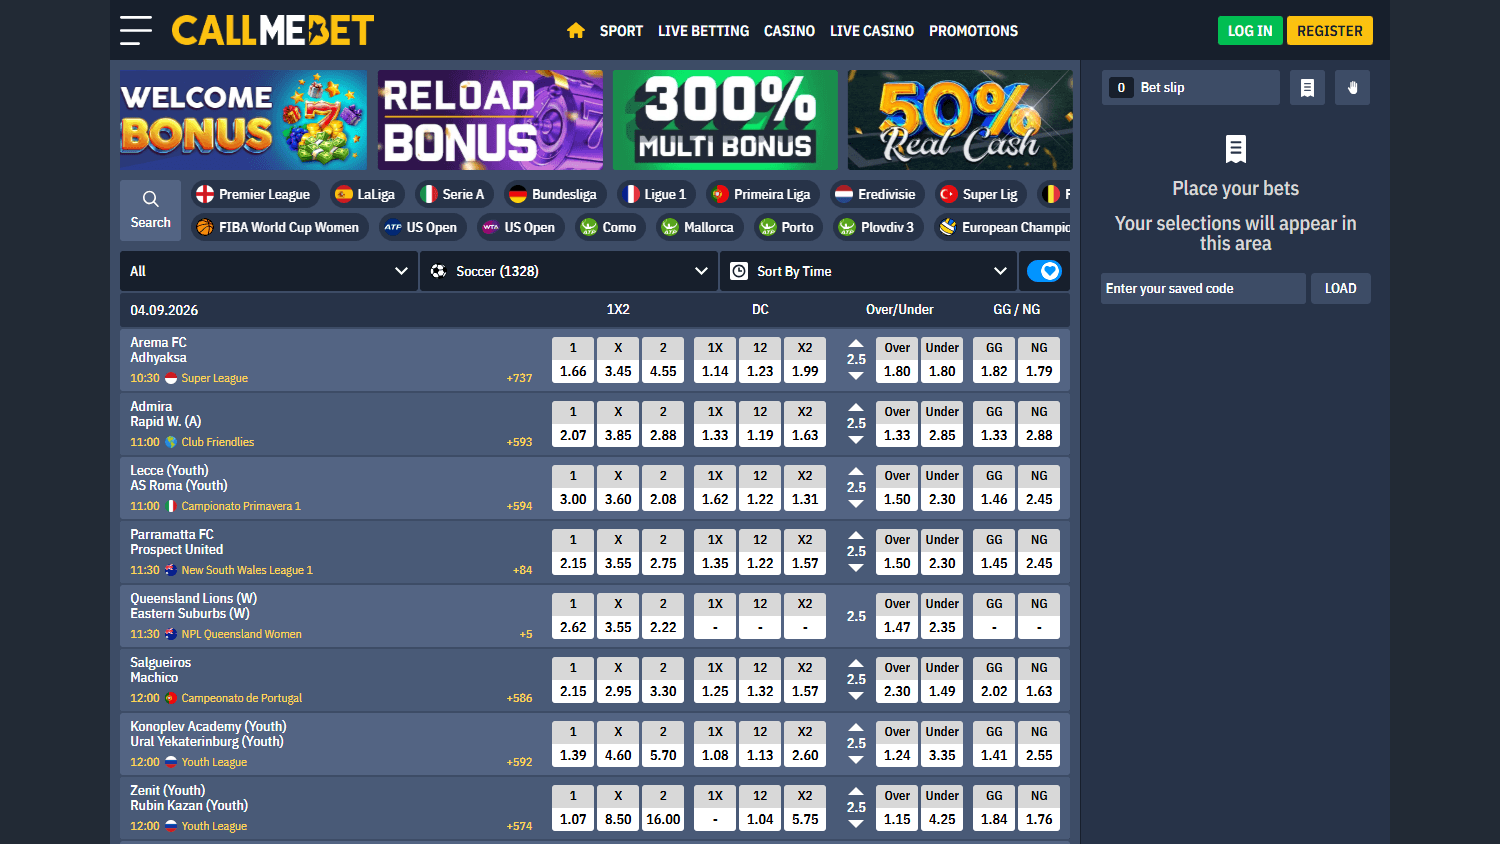
Task: Select Plovdiv 3 tennis chip
Action: coord(878,227)
